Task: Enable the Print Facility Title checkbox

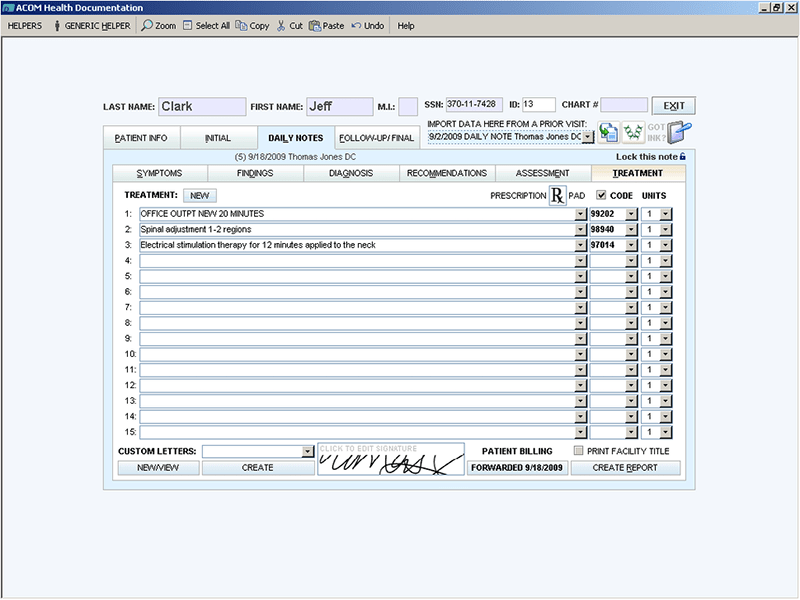Action: coord(578,451)
